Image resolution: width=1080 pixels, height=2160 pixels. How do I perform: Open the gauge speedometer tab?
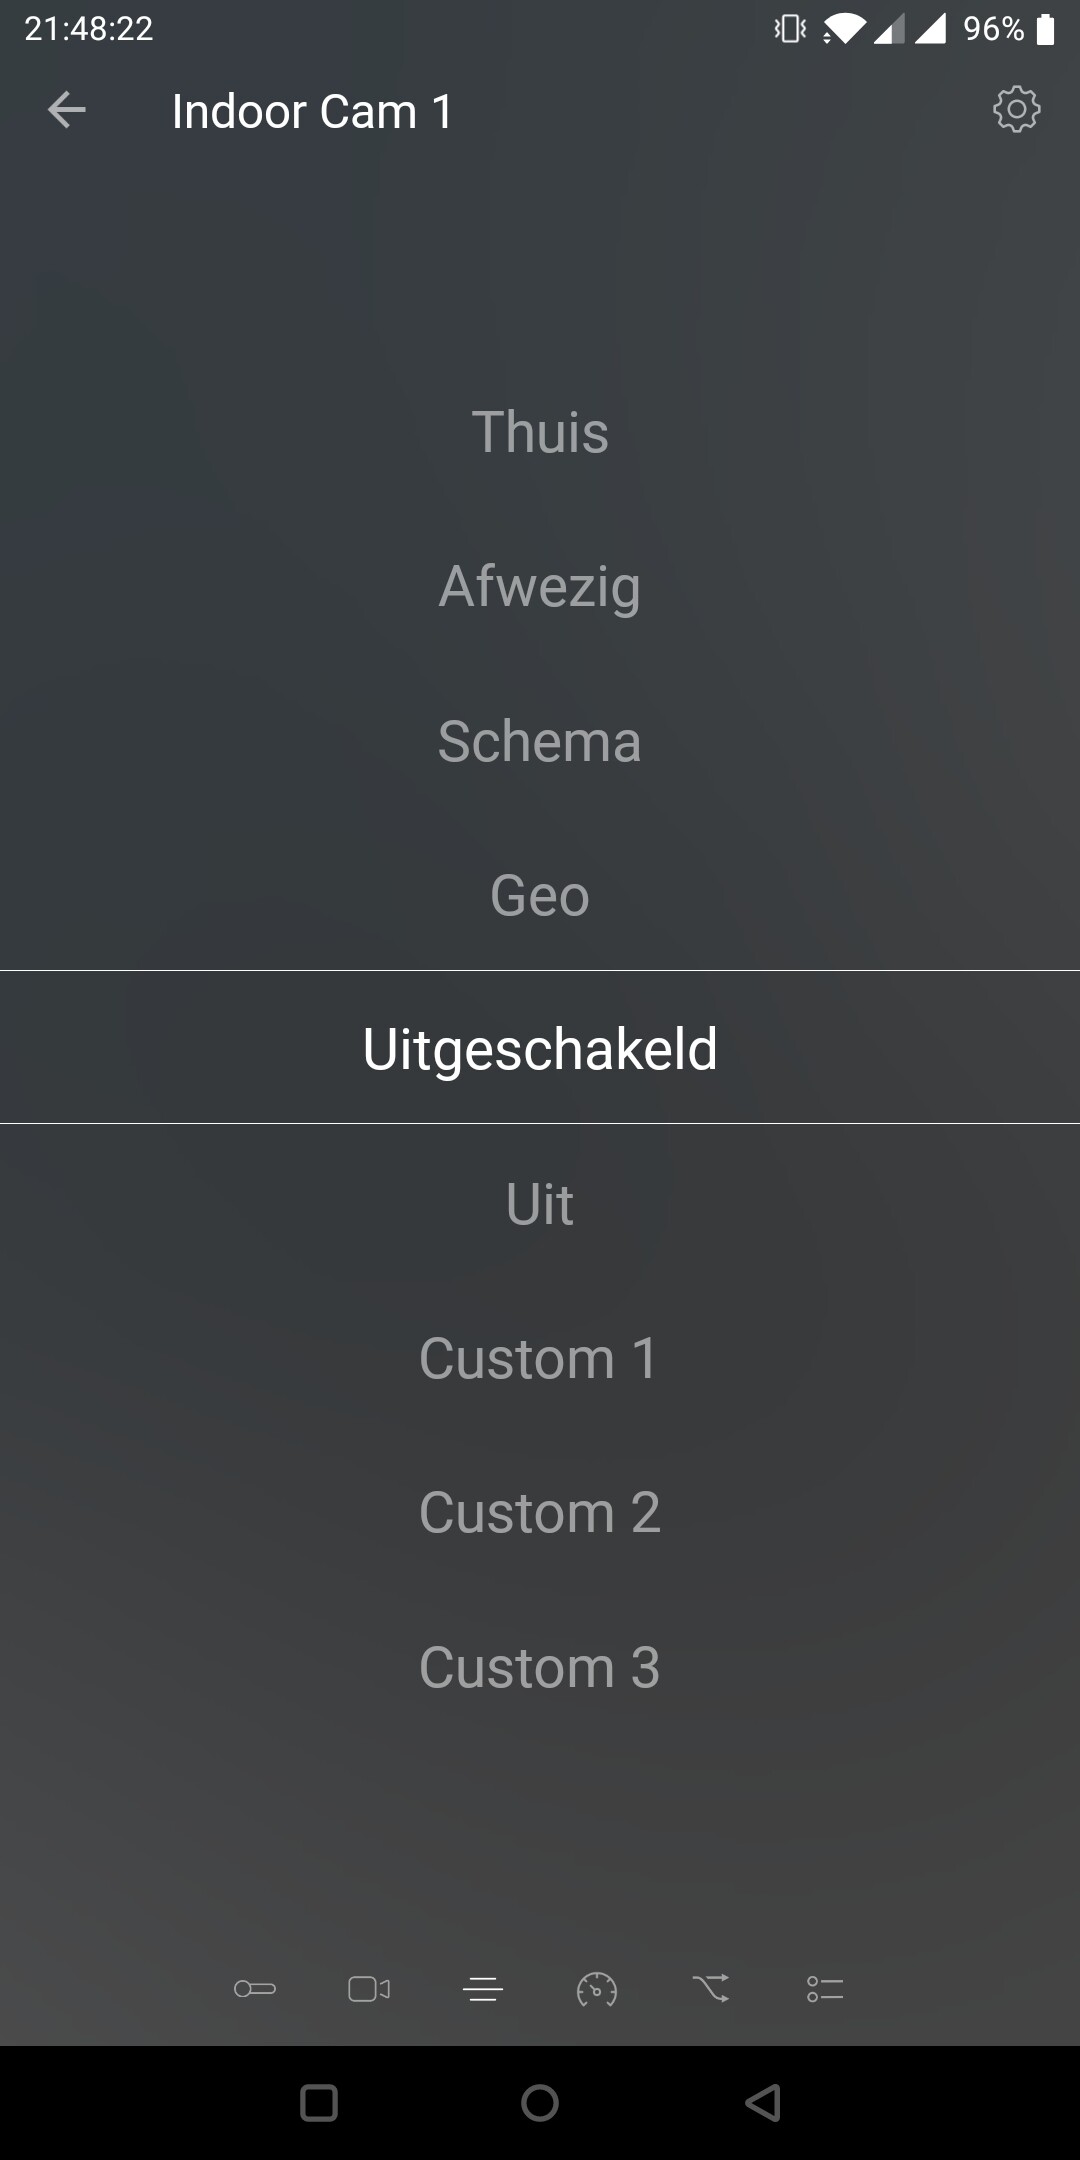(x=597, y=1990)
